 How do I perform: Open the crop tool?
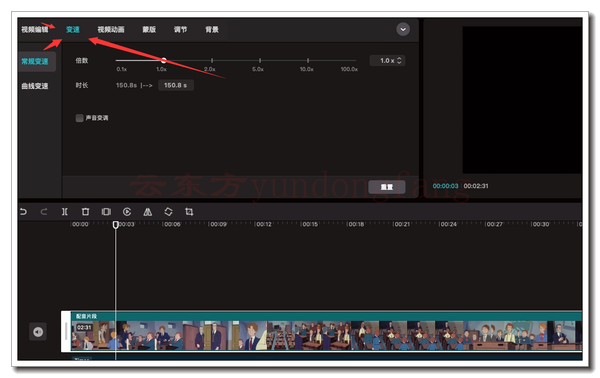[189, 212]
